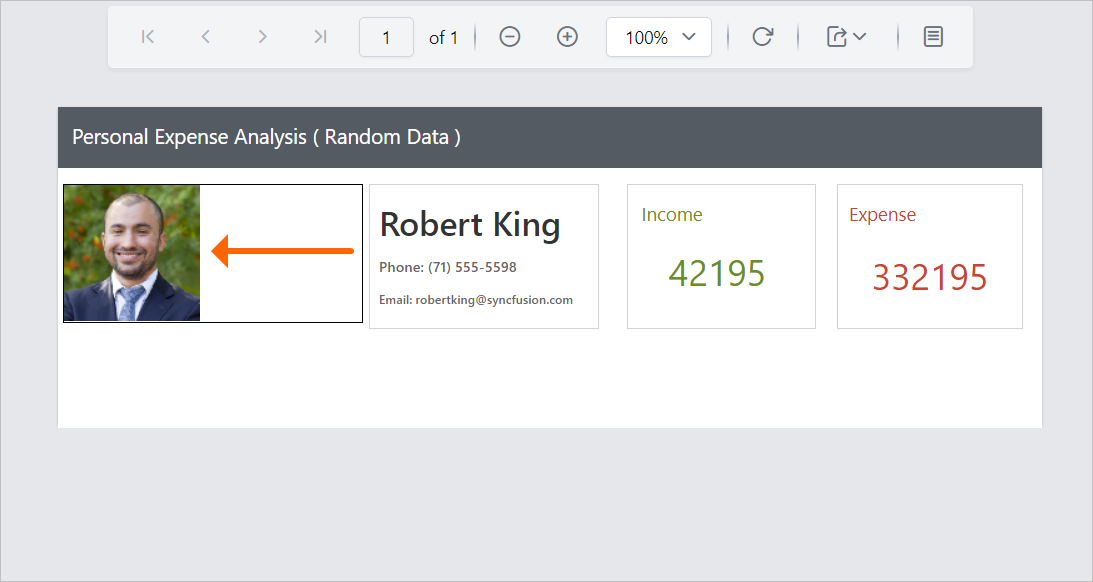Zoom in on the report
The width and height of the screenshot is (1093, 582).
click(567, 36)
